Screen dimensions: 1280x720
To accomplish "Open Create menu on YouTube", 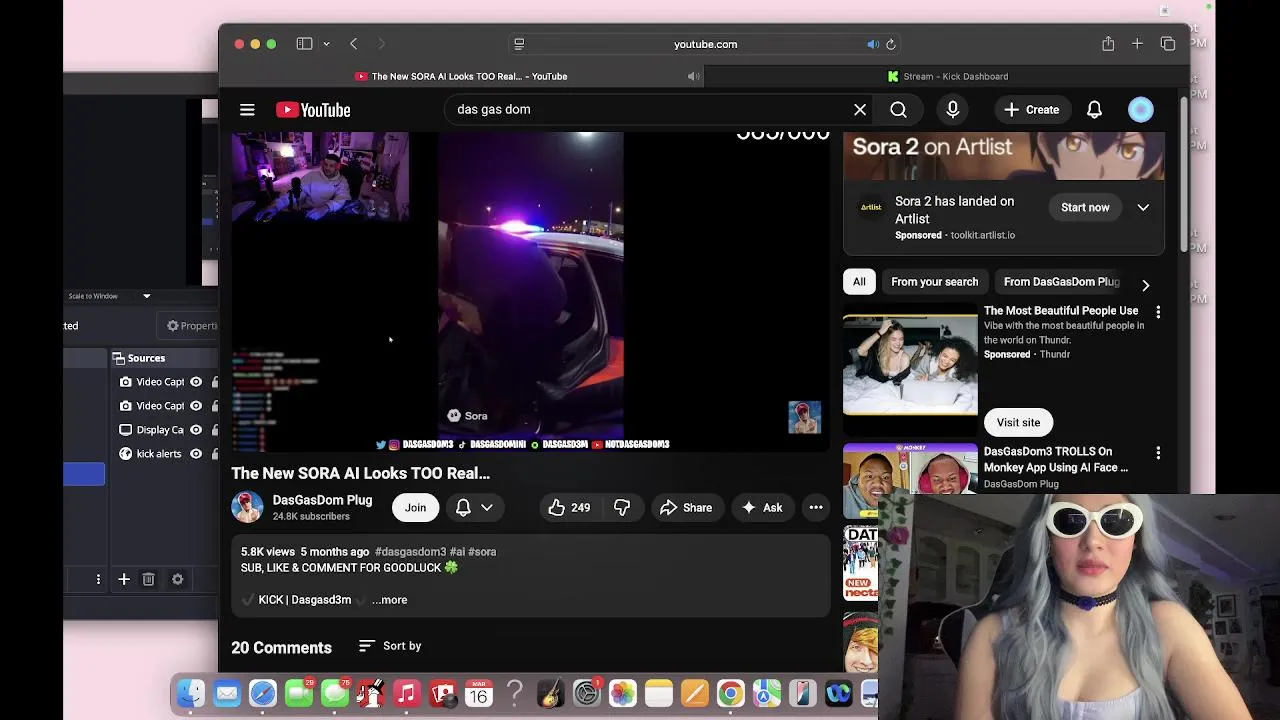I will [1031, 110].
